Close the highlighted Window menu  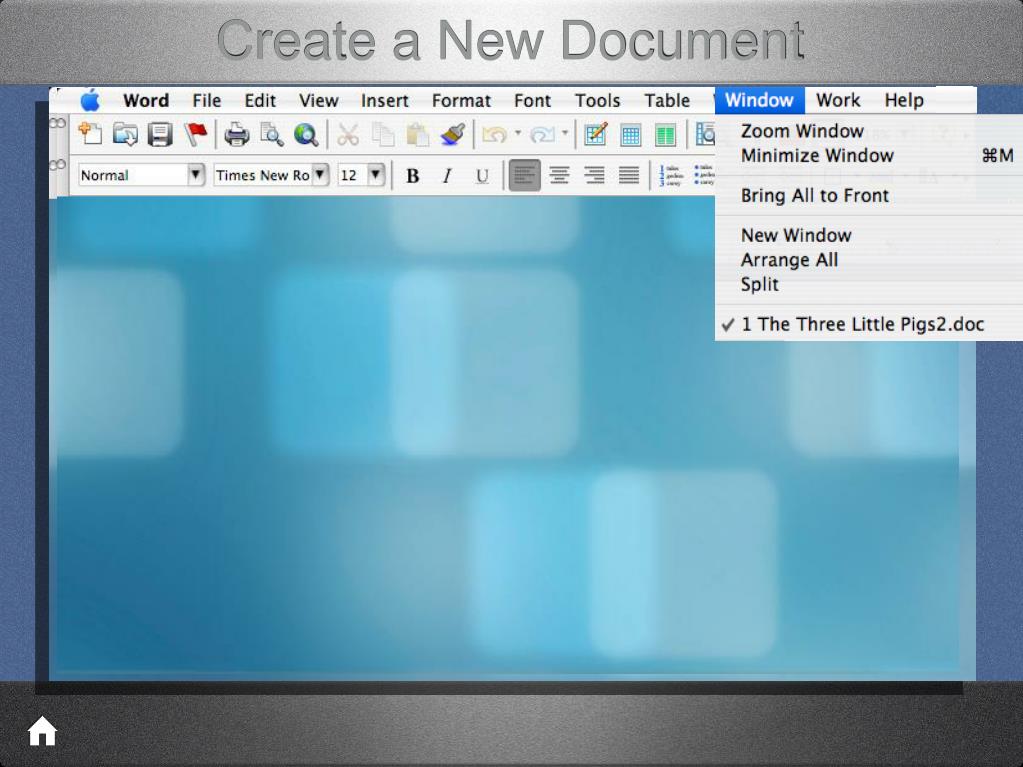pyautogui.click(x=759, y=100)
